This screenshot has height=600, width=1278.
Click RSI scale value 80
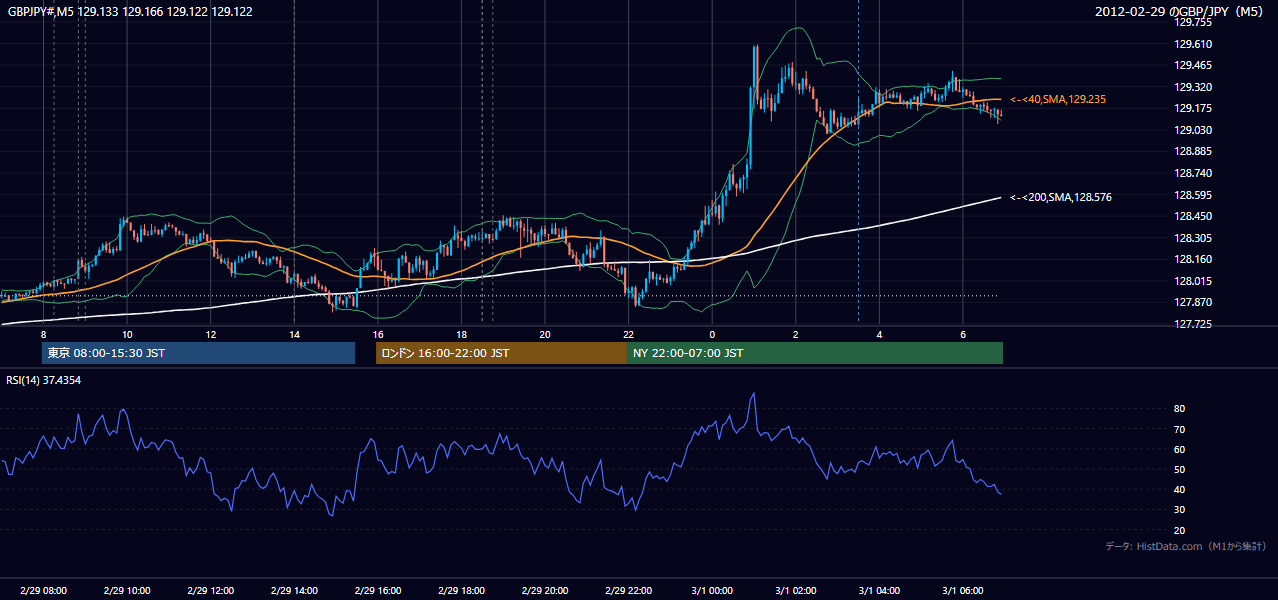[x=1180, y=409]
